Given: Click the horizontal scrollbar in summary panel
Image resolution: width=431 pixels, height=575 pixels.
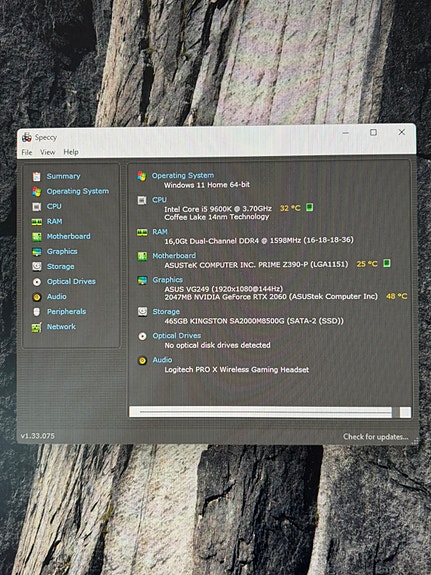Looking at the screenshot, I should click(x=260, y=412).
